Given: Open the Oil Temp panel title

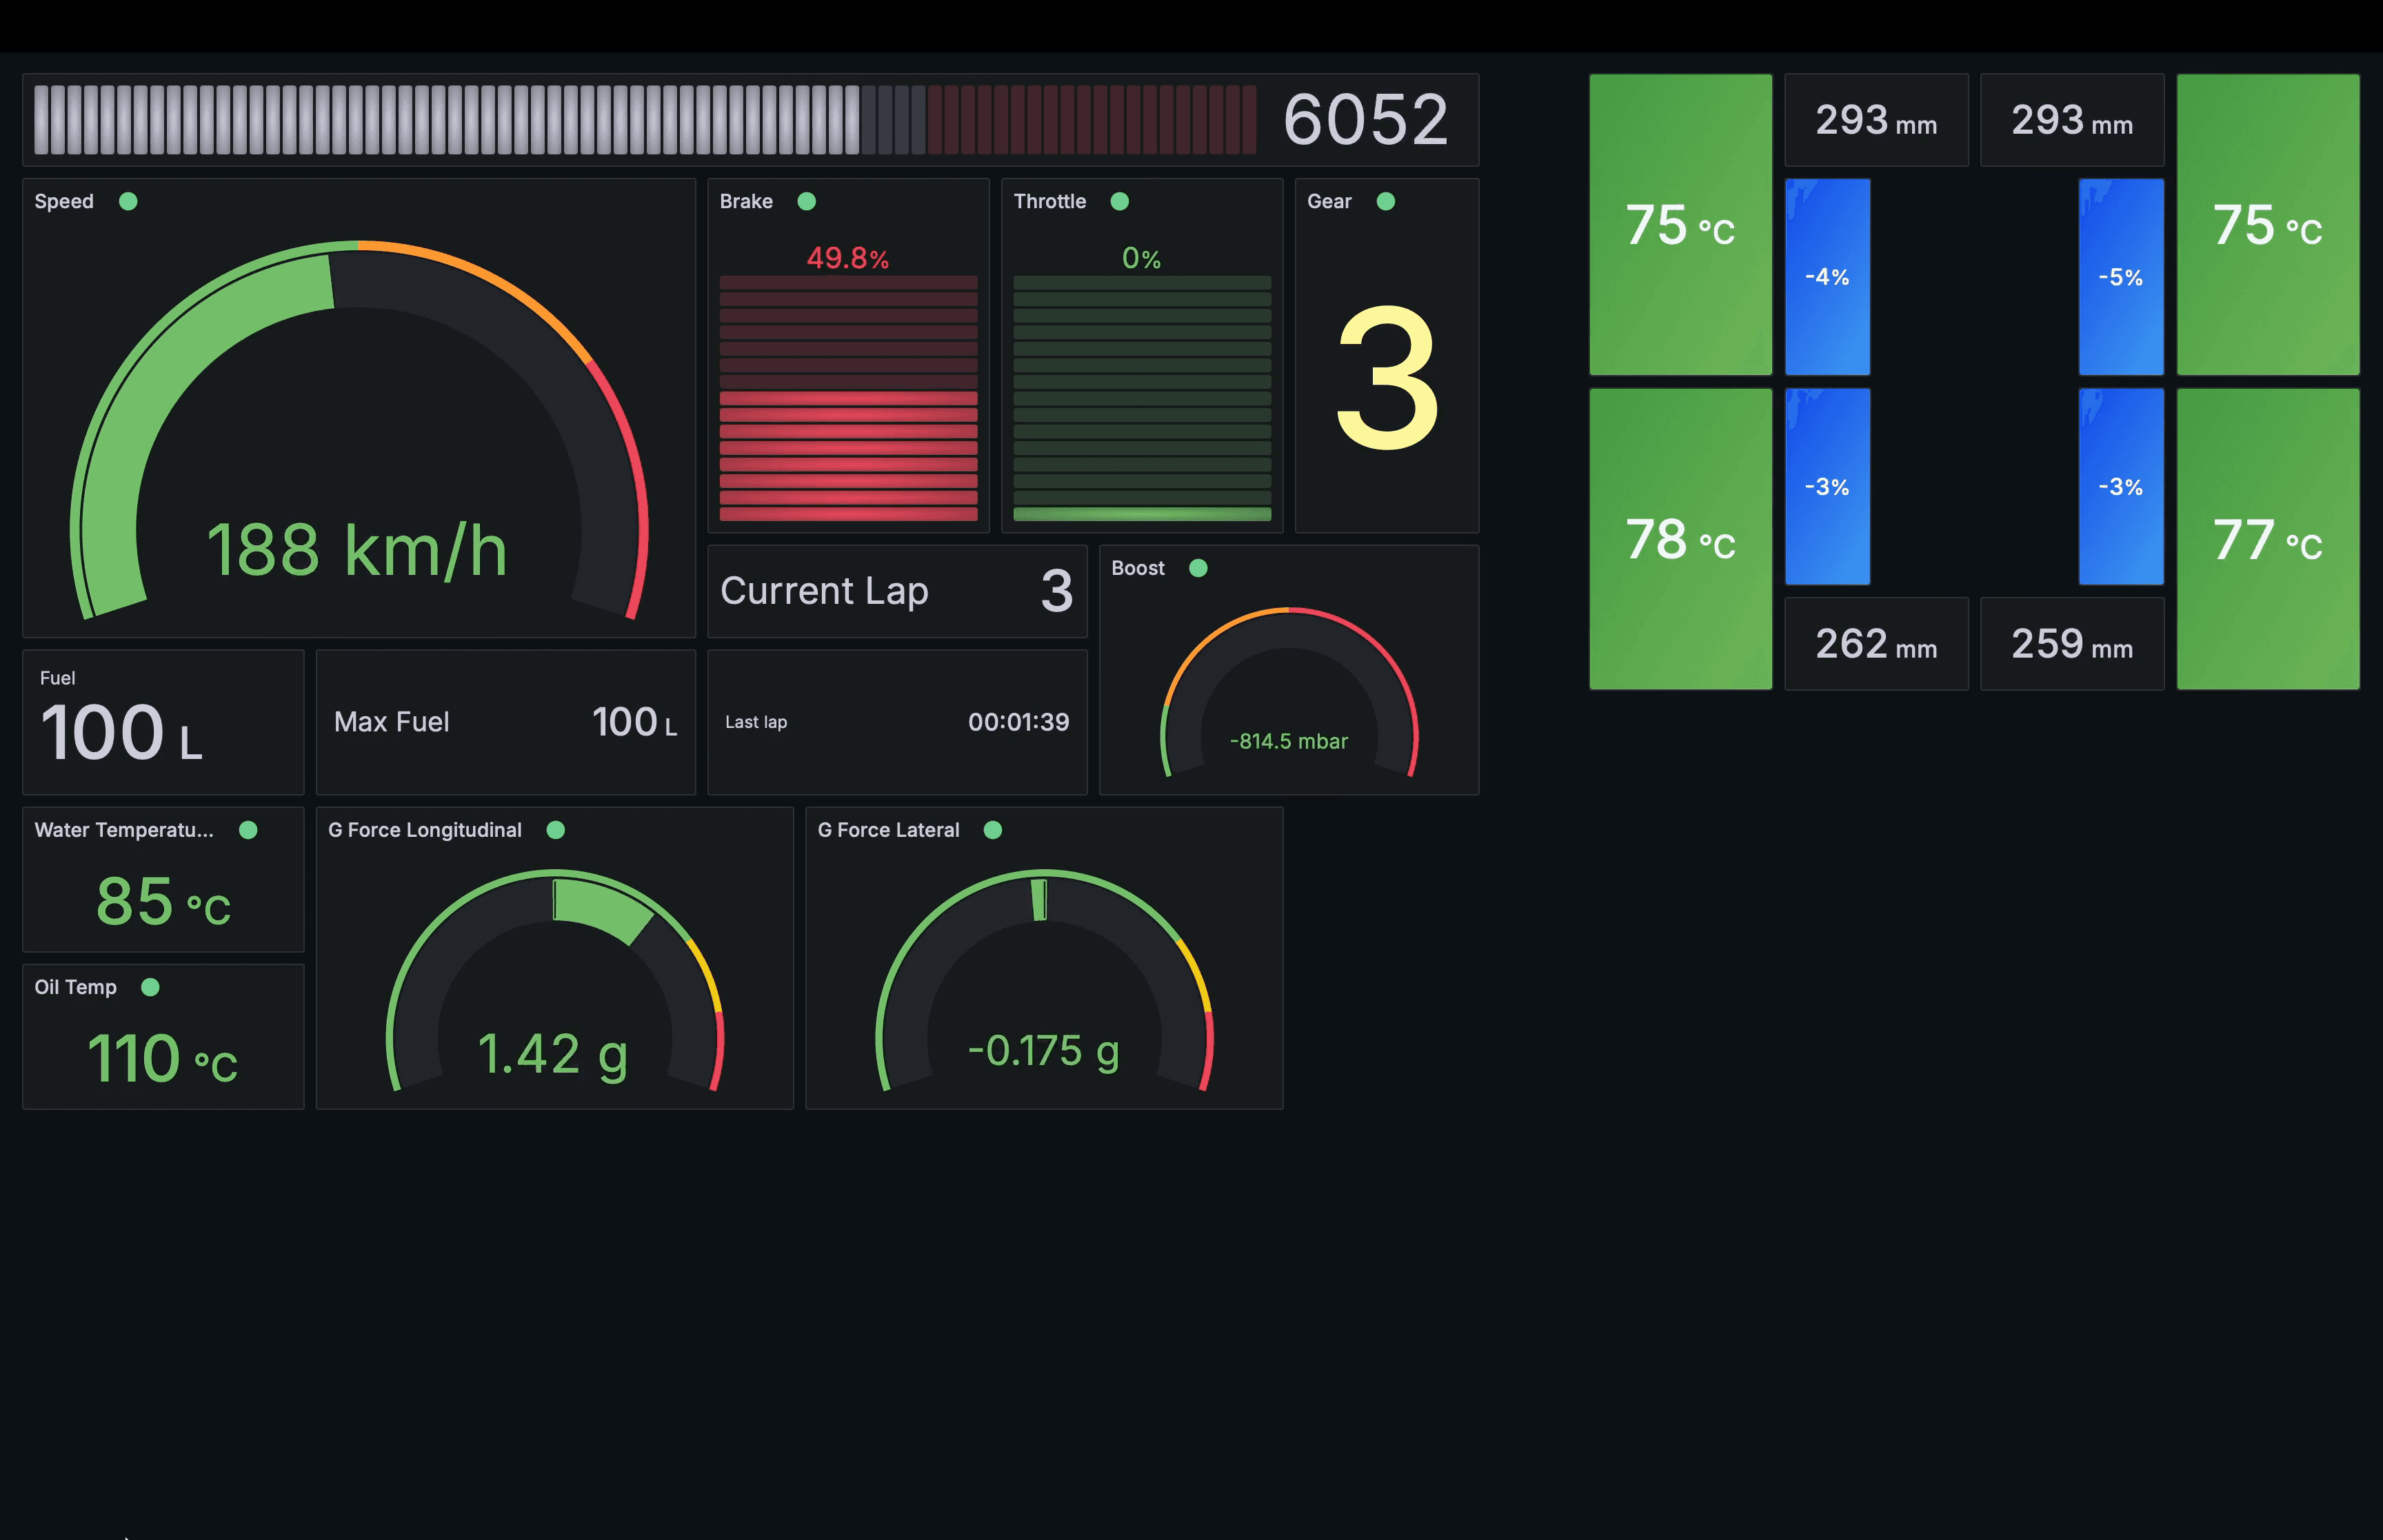Looking at the screenshot, I should point(75,987).
